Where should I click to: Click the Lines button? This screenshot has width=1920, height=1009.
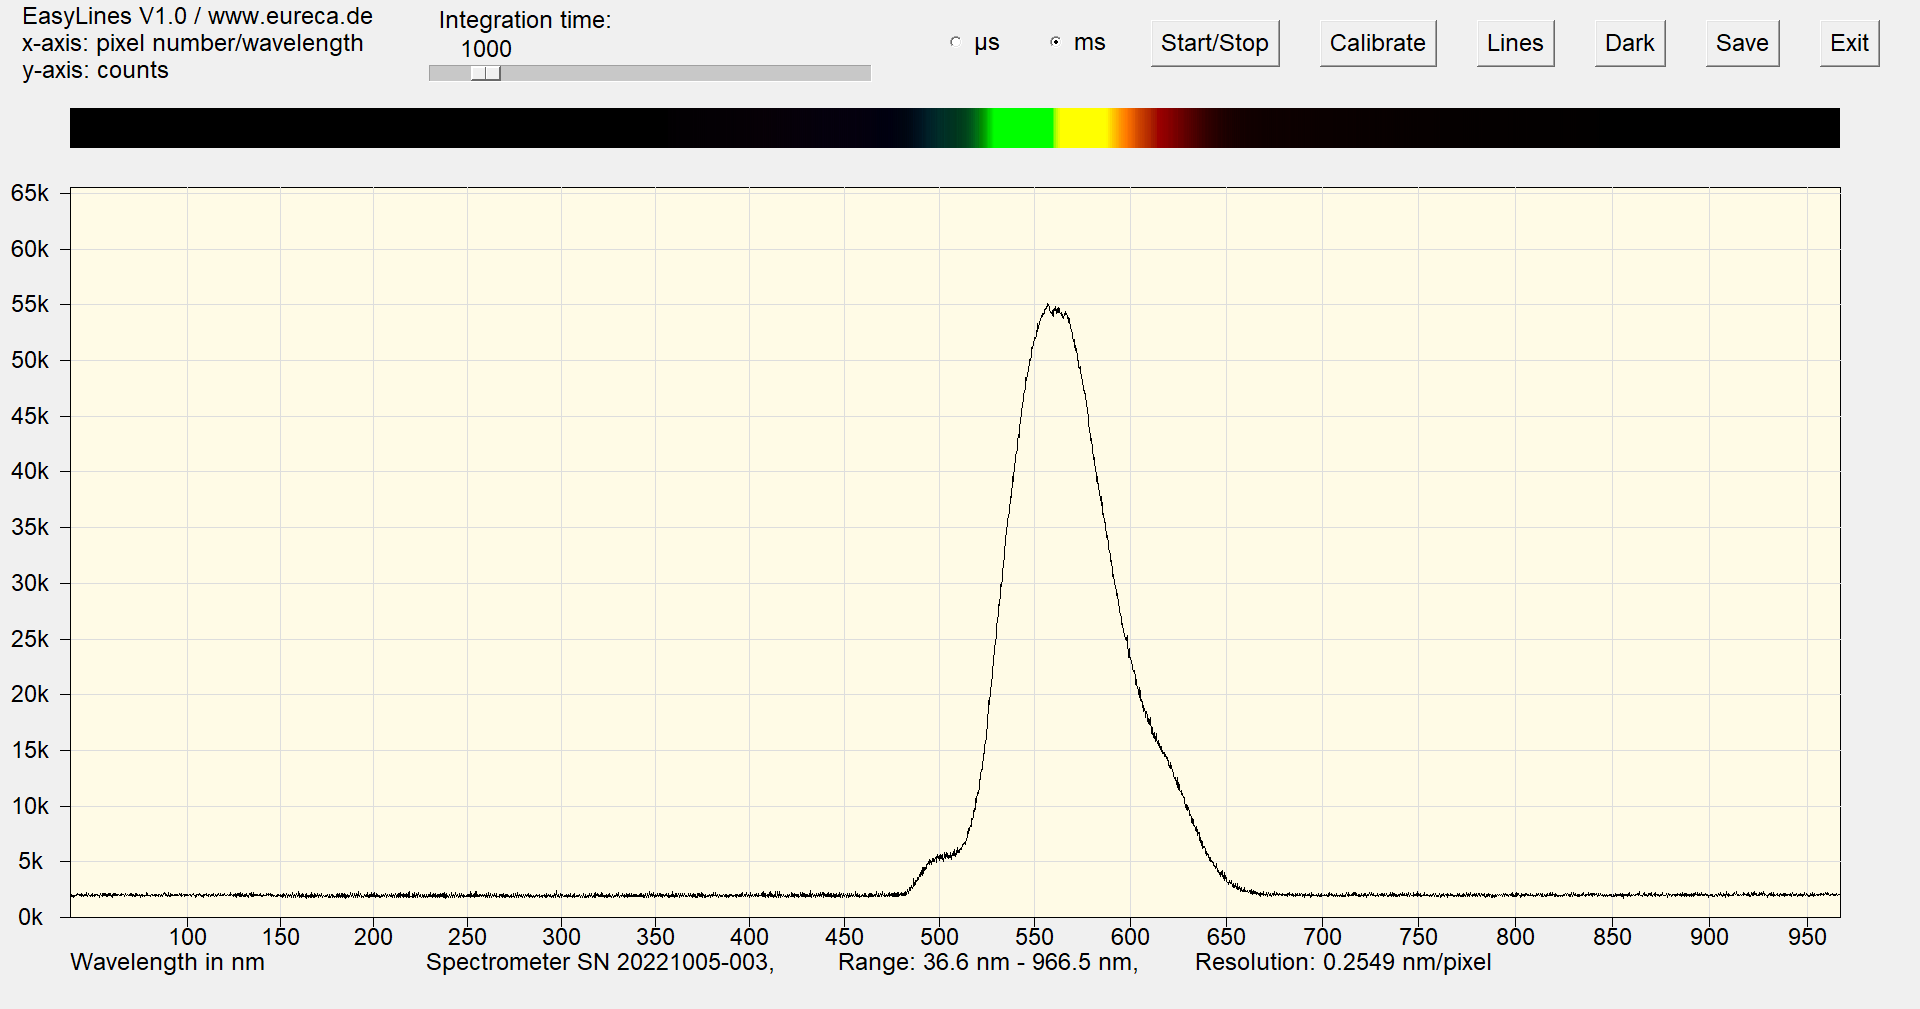click(1515, 43)
